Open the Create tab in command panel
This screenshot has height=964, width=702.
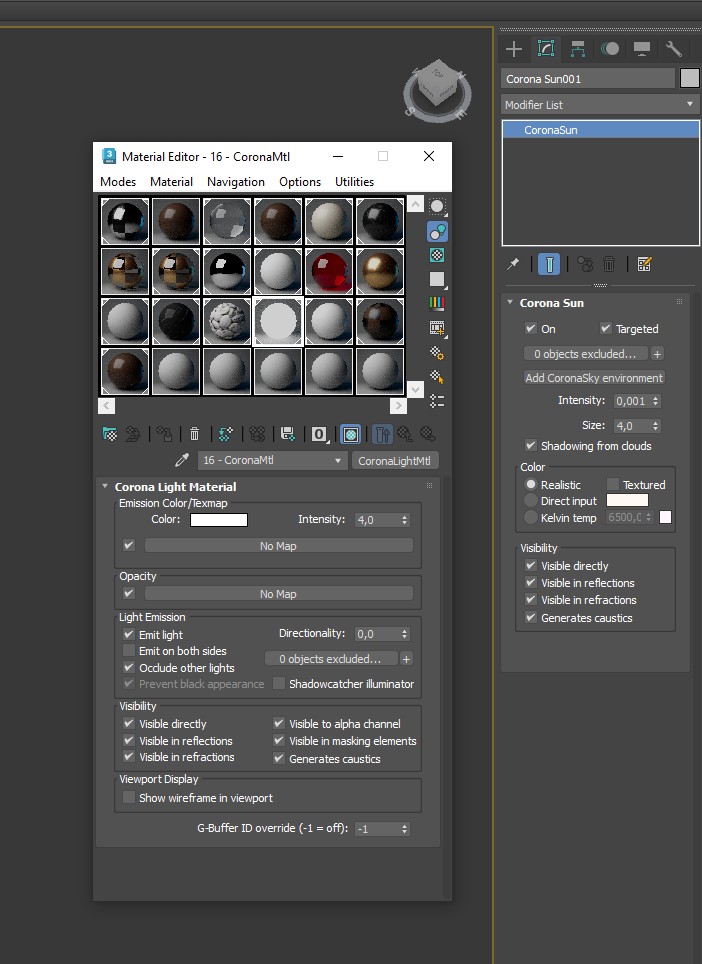pos(513,49)
